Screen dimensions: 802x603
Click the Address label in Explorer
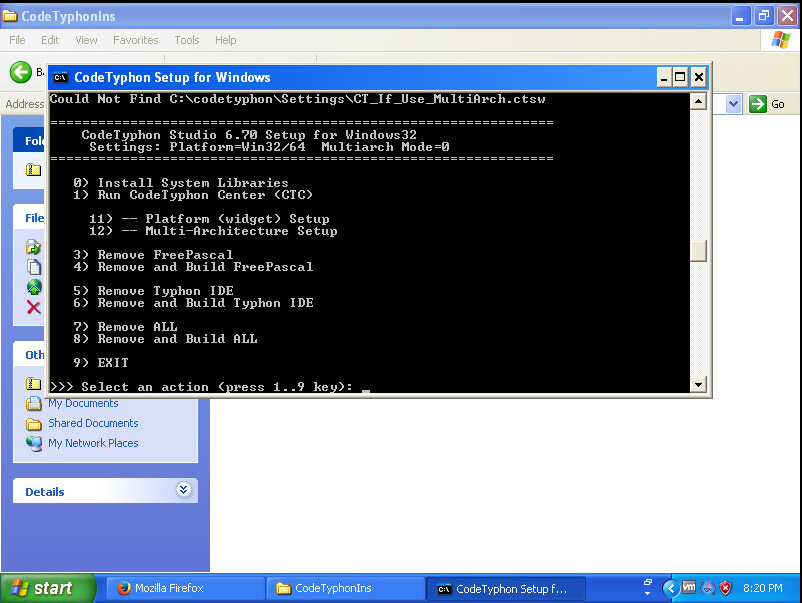coord(25,104)
